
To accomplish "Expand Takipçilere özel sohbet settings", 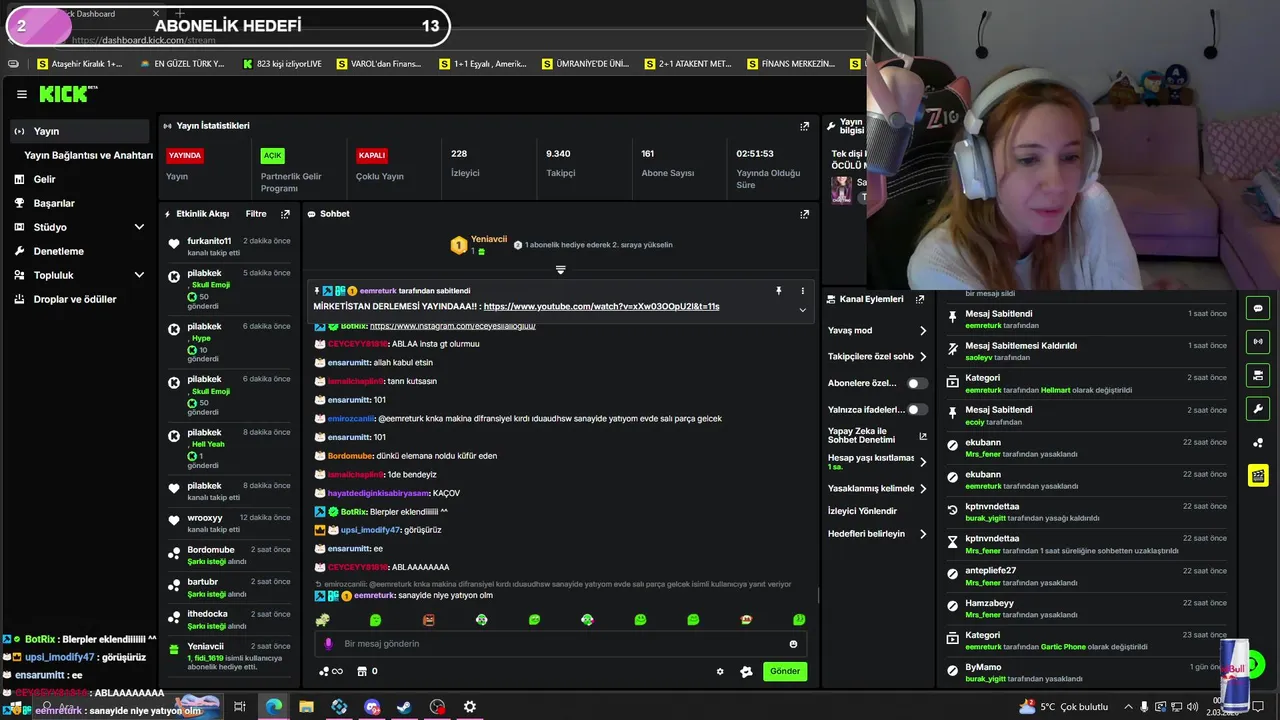I will pos(878,356).
